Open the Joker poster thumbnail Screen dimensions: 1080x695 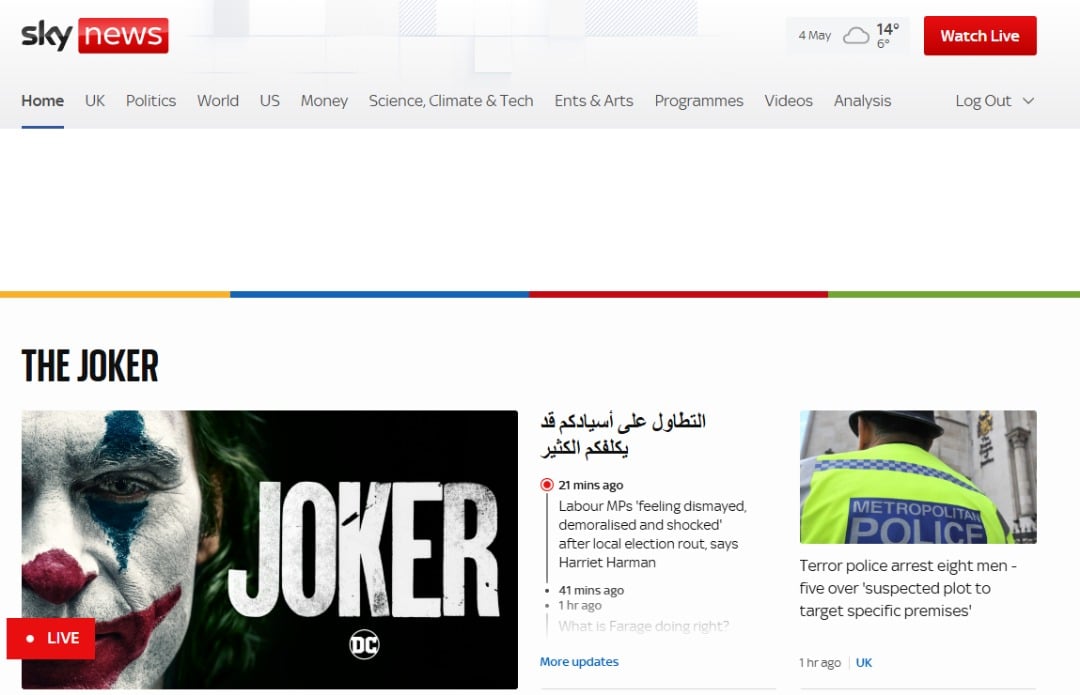tap(269, 550)
